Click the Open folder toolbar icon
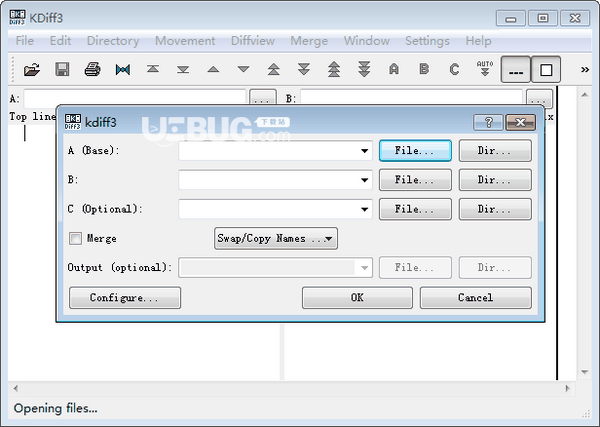 click(x=32, y=70)
